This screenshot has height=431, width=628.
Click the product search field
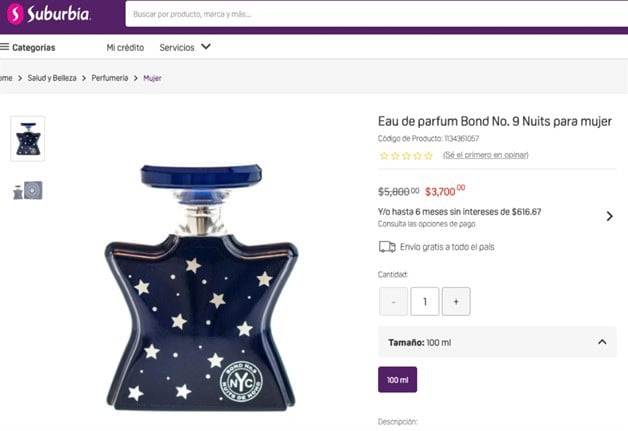(370, 14)
